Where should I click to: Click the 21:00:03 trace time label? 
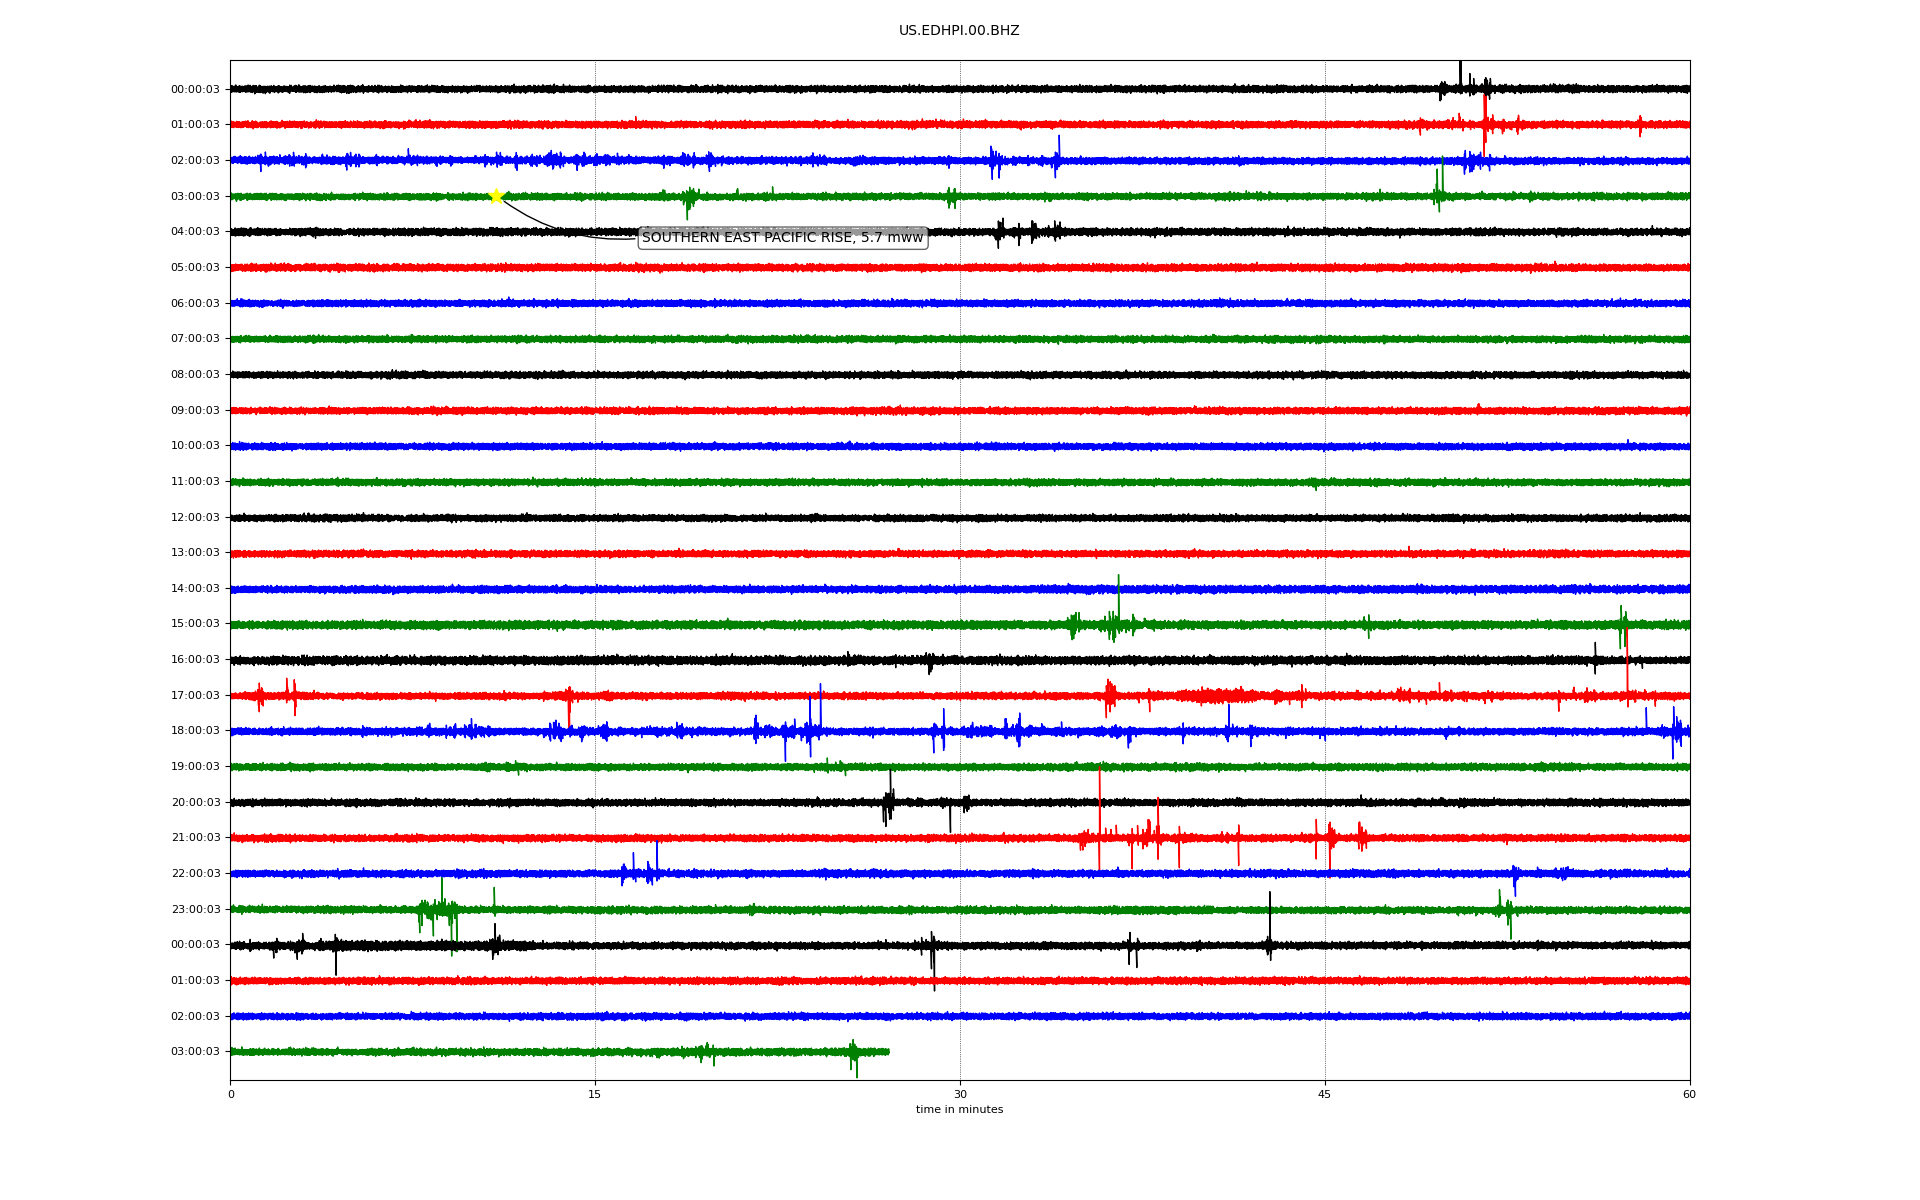(x=195, y=838)
